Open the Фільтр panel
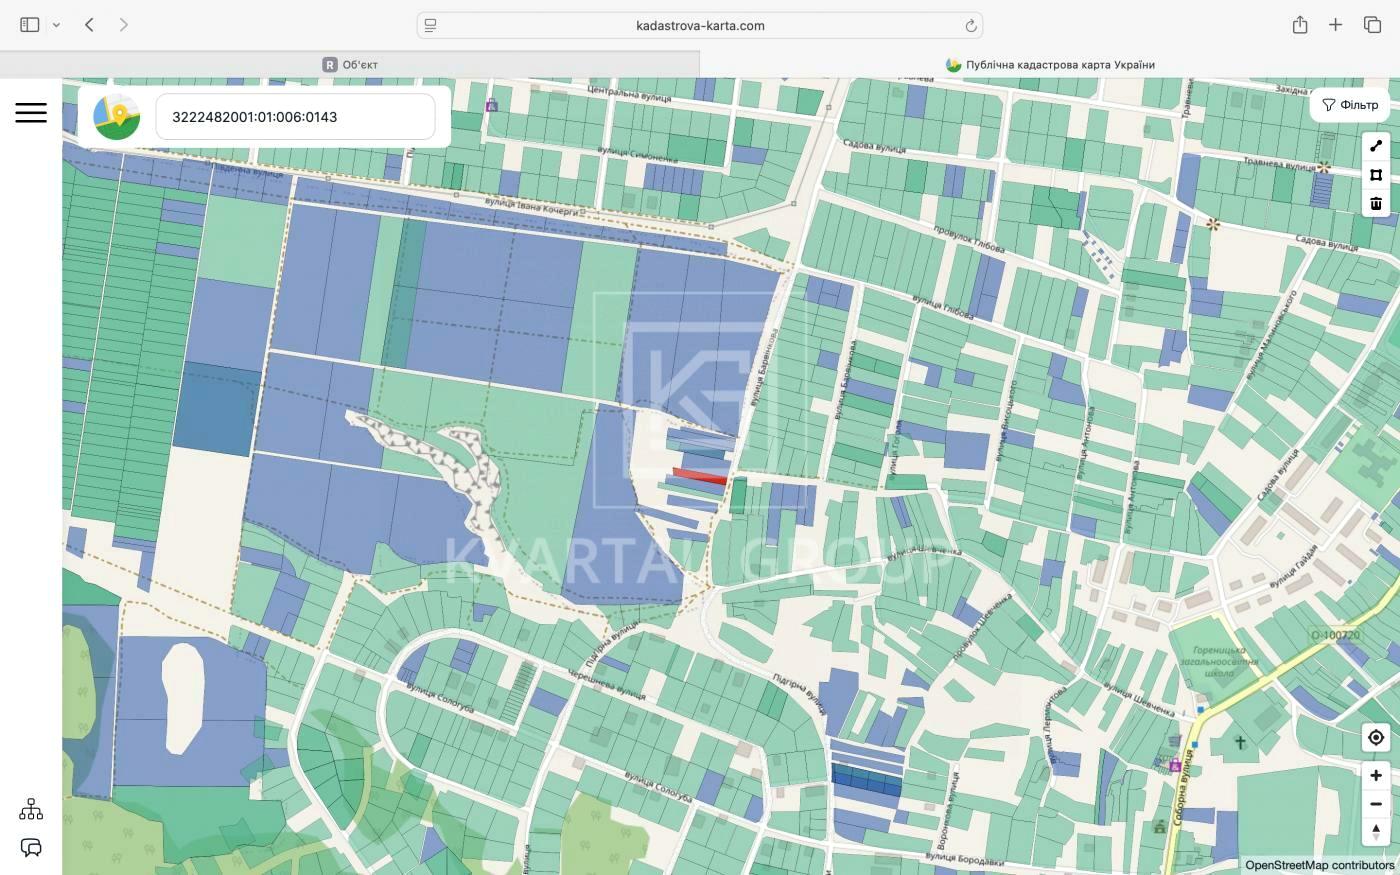 pos(1350,105)
